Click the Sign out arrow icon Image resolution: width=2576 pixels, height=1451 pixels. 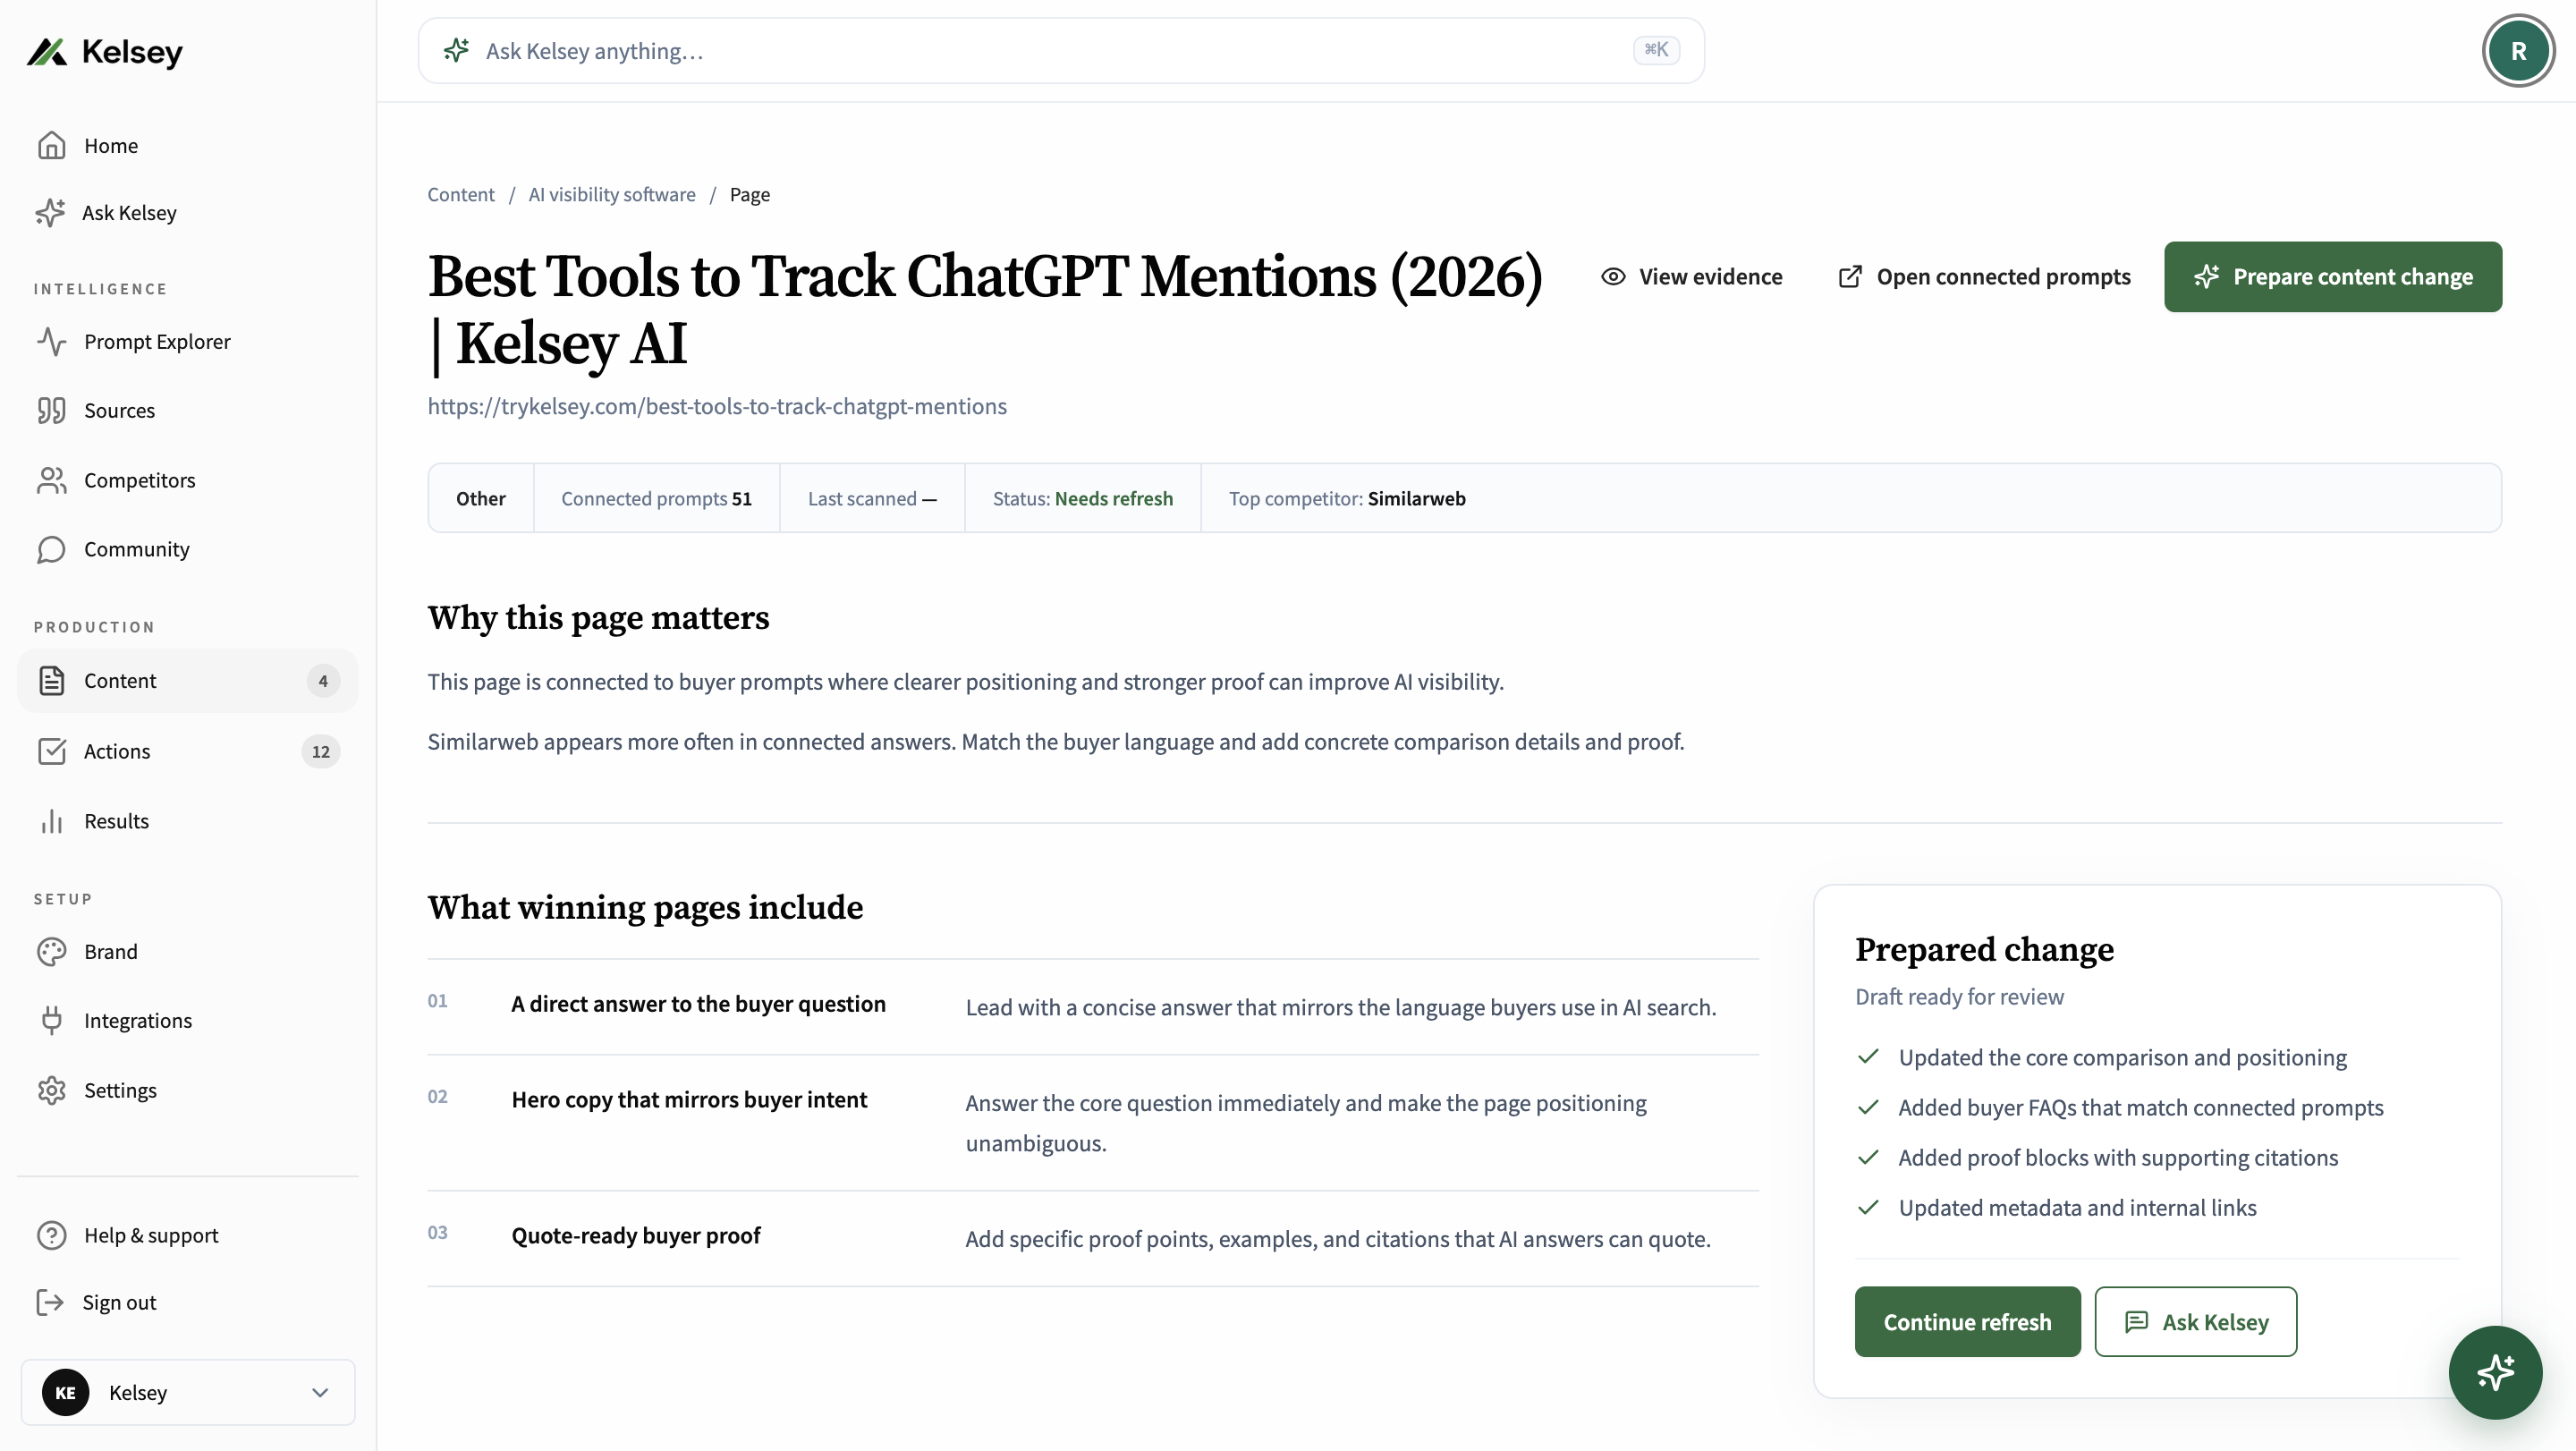pyautogui.click(x=50, y=1302)
